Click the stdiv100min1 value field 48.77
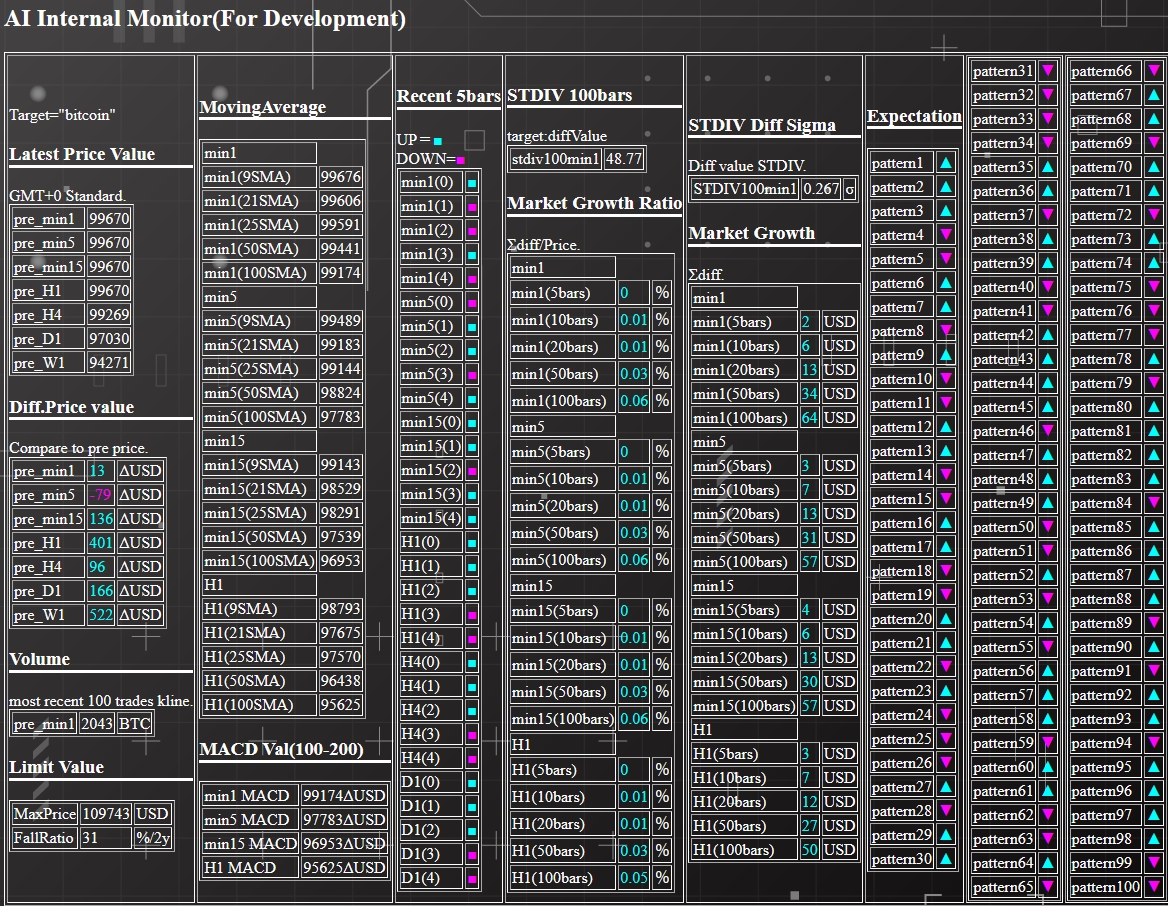The image size is (1168, 906). [x=624, y=159]
